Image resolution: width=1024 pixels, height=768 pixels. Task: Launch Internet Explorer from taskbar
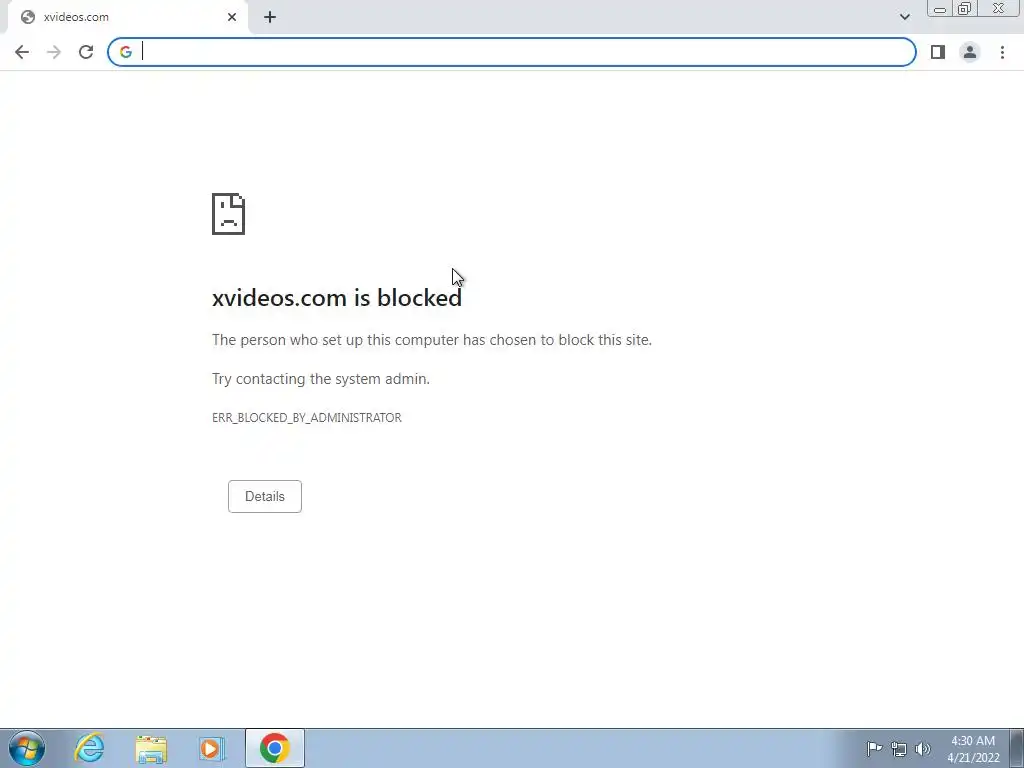pos(89,748)
